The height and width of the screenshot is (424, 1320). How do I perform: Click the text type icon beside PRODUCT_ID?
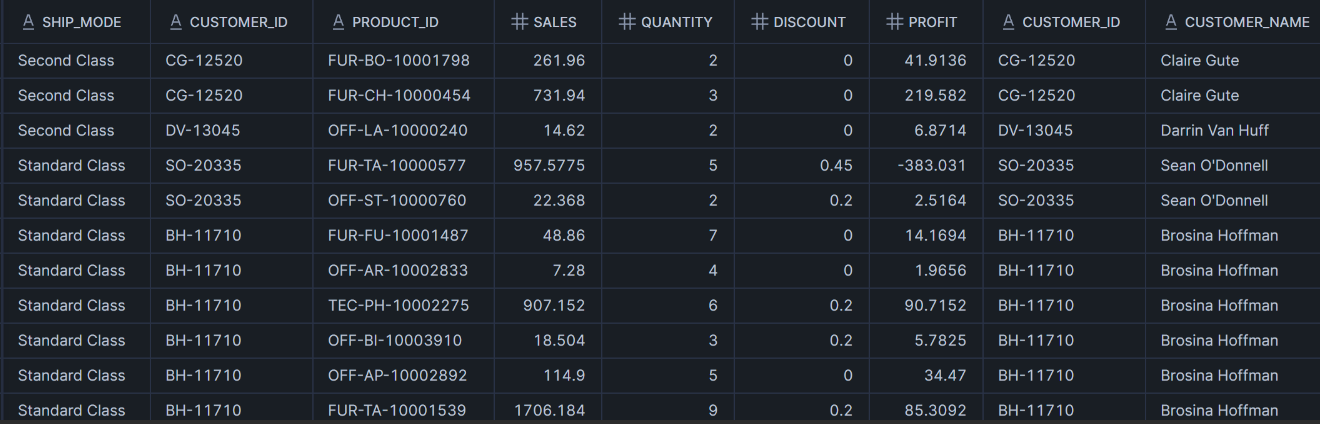tap(338, 22)
